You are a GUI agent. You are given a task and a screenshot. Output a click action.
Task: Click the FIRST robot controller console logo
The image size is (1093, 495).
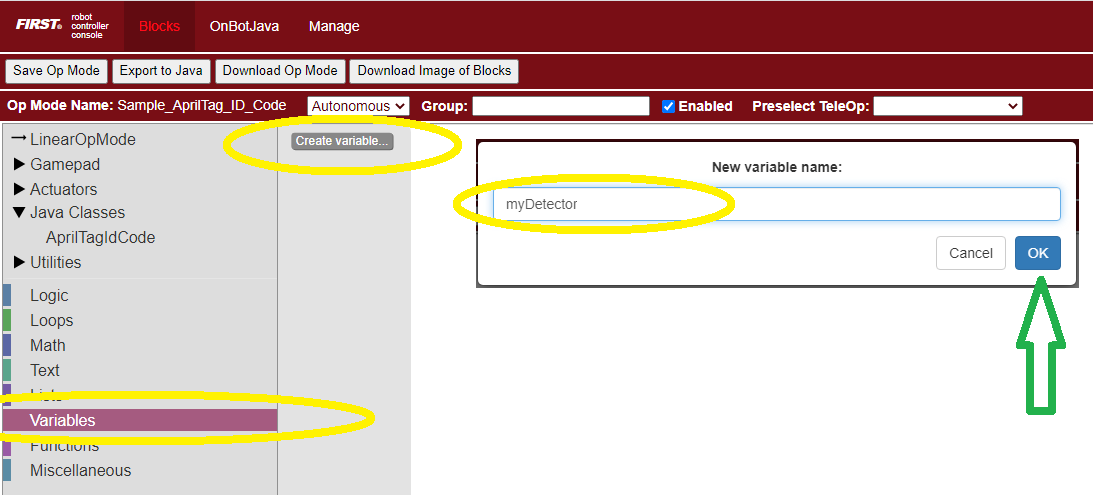[61, 26]
